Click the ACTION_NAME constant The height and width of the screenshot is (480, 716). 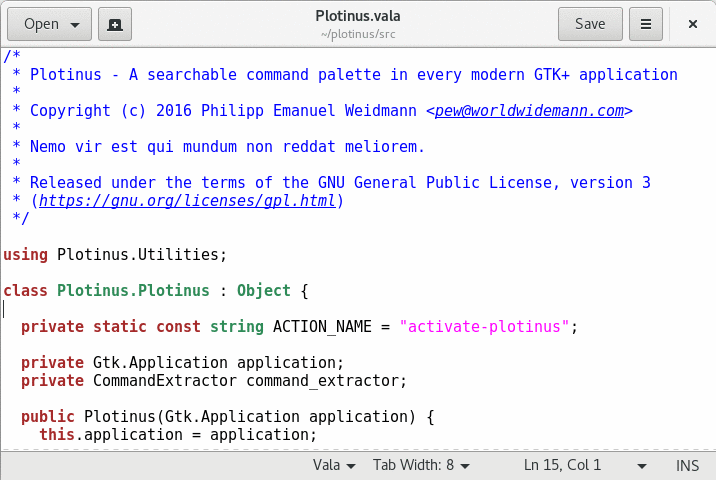coord(322,327)
